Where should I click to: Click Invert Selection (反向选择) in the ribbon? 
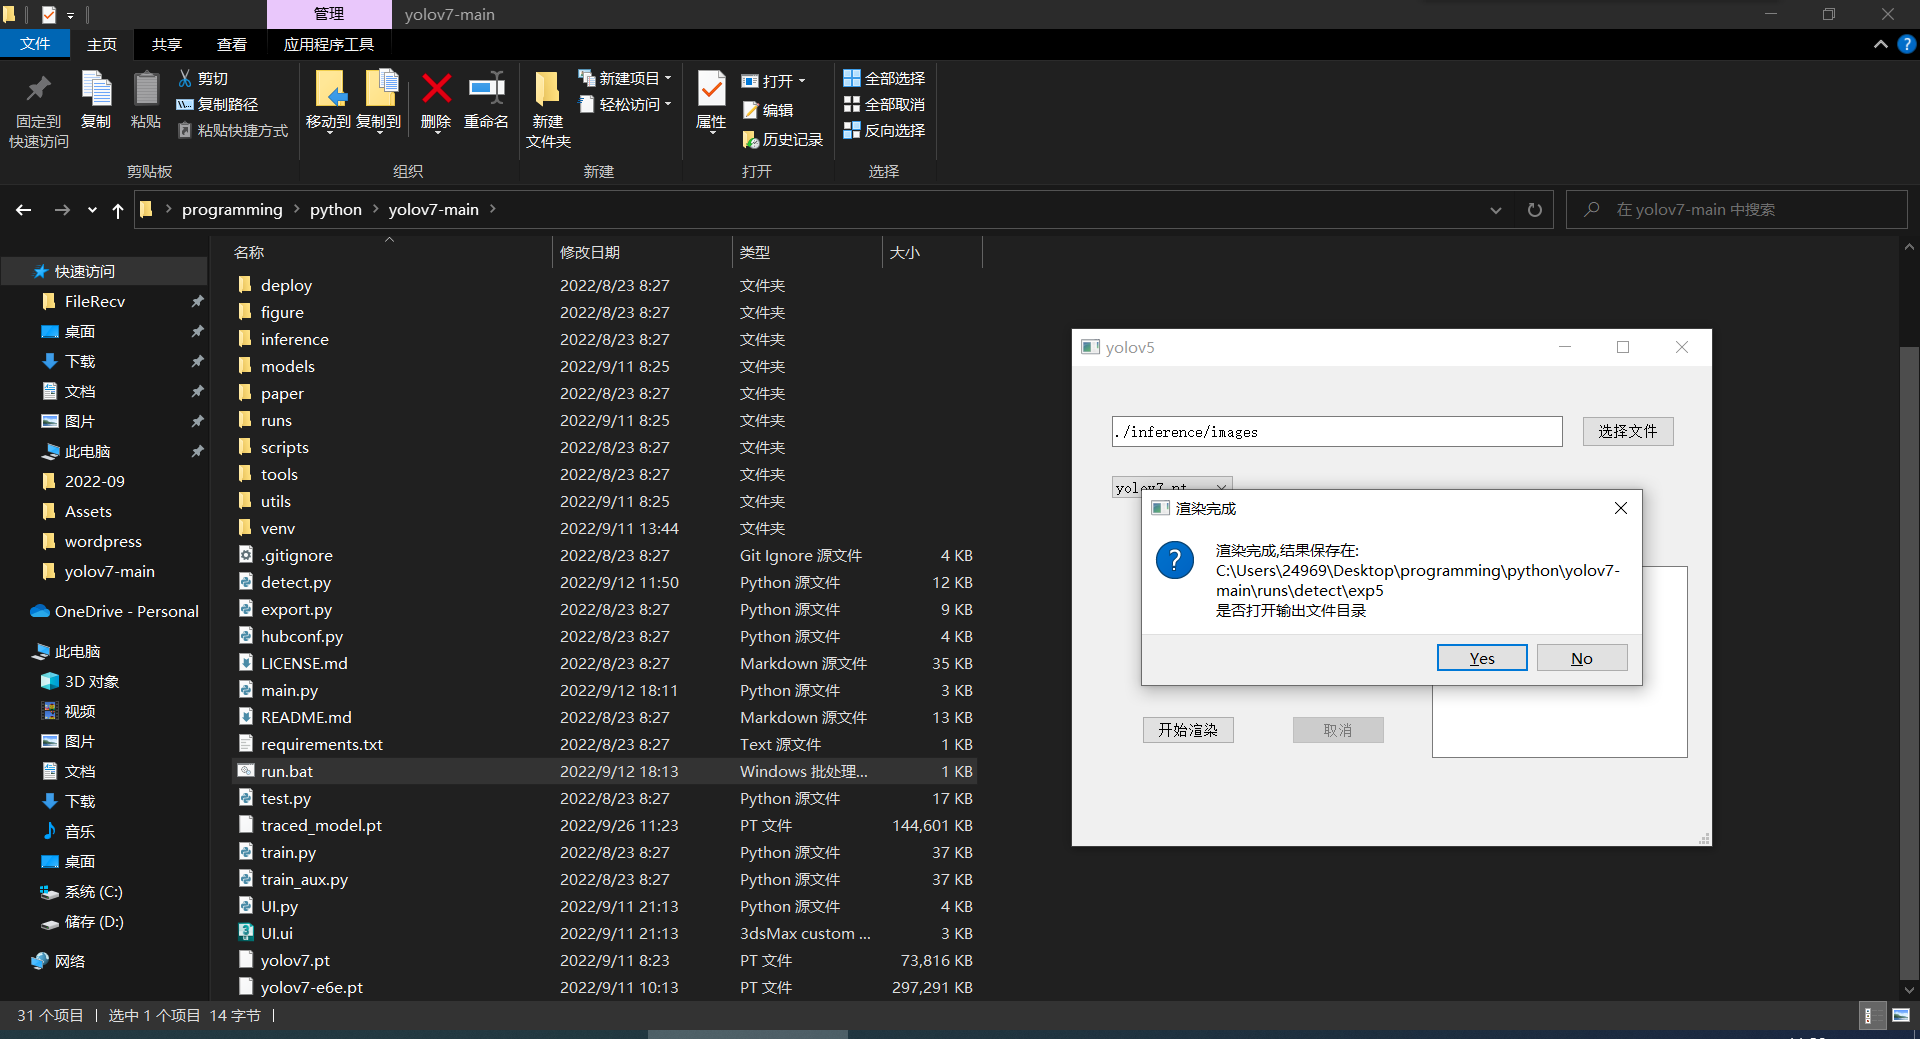tap(884, 130)
